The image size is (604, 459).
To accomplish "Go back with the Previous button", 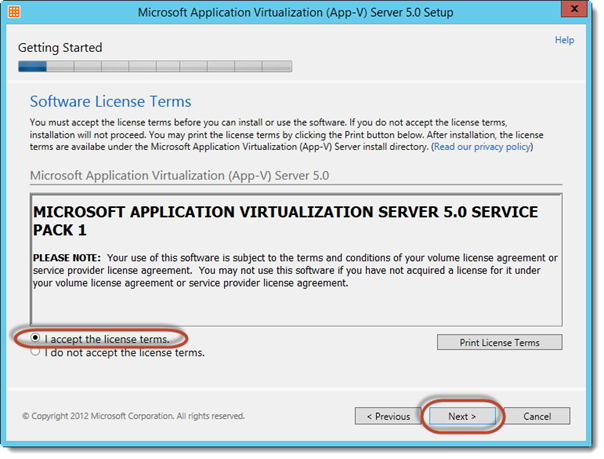I will tap(388, 416).
